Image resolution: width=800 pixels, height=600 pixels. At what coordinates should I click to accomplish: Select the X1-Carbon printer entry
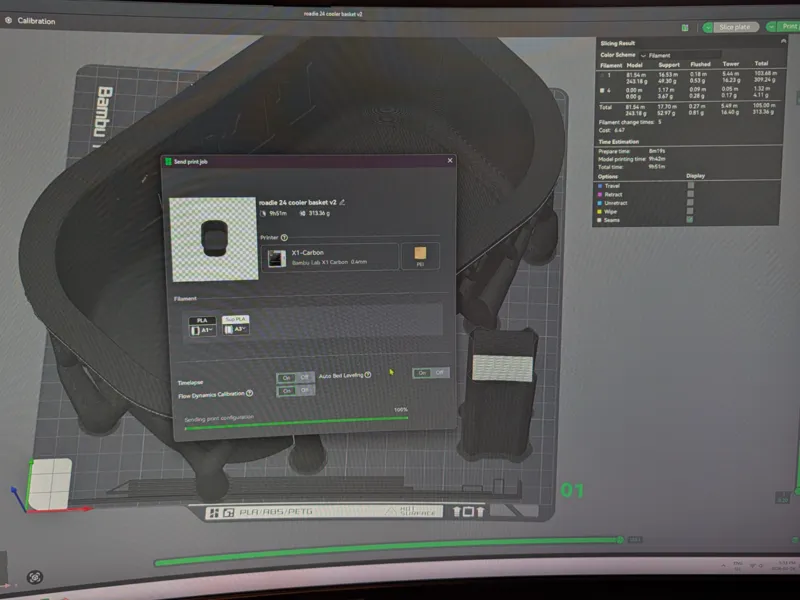pos(330,257)
